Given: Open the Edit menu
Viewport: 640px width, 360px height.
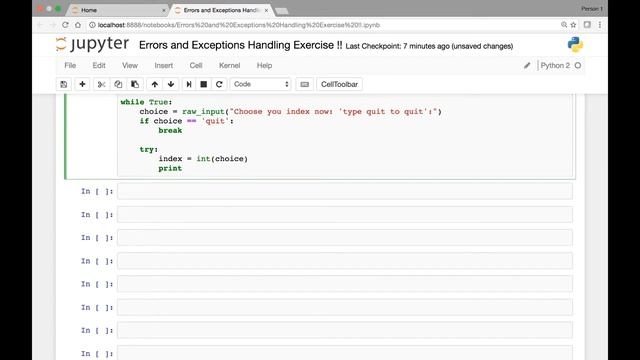Looking at the screenshot, I should [99, 65].
